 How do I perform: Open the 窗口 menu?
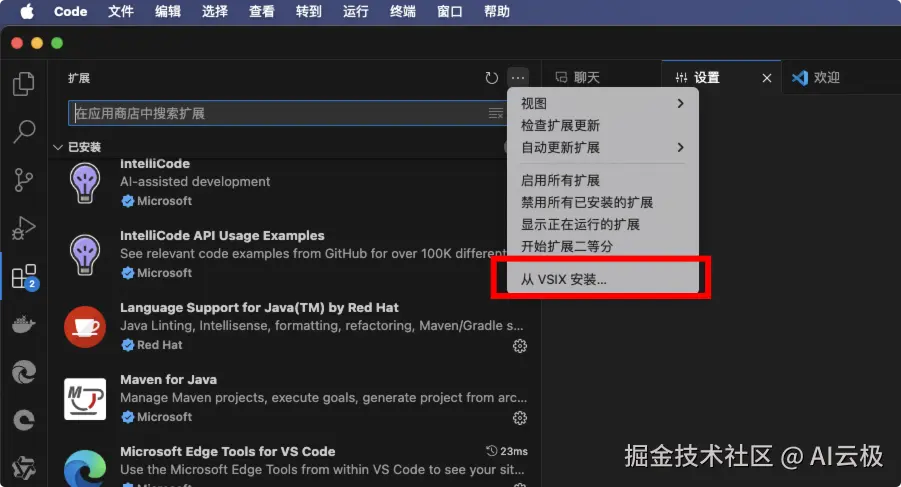click(x=450, y=11)
